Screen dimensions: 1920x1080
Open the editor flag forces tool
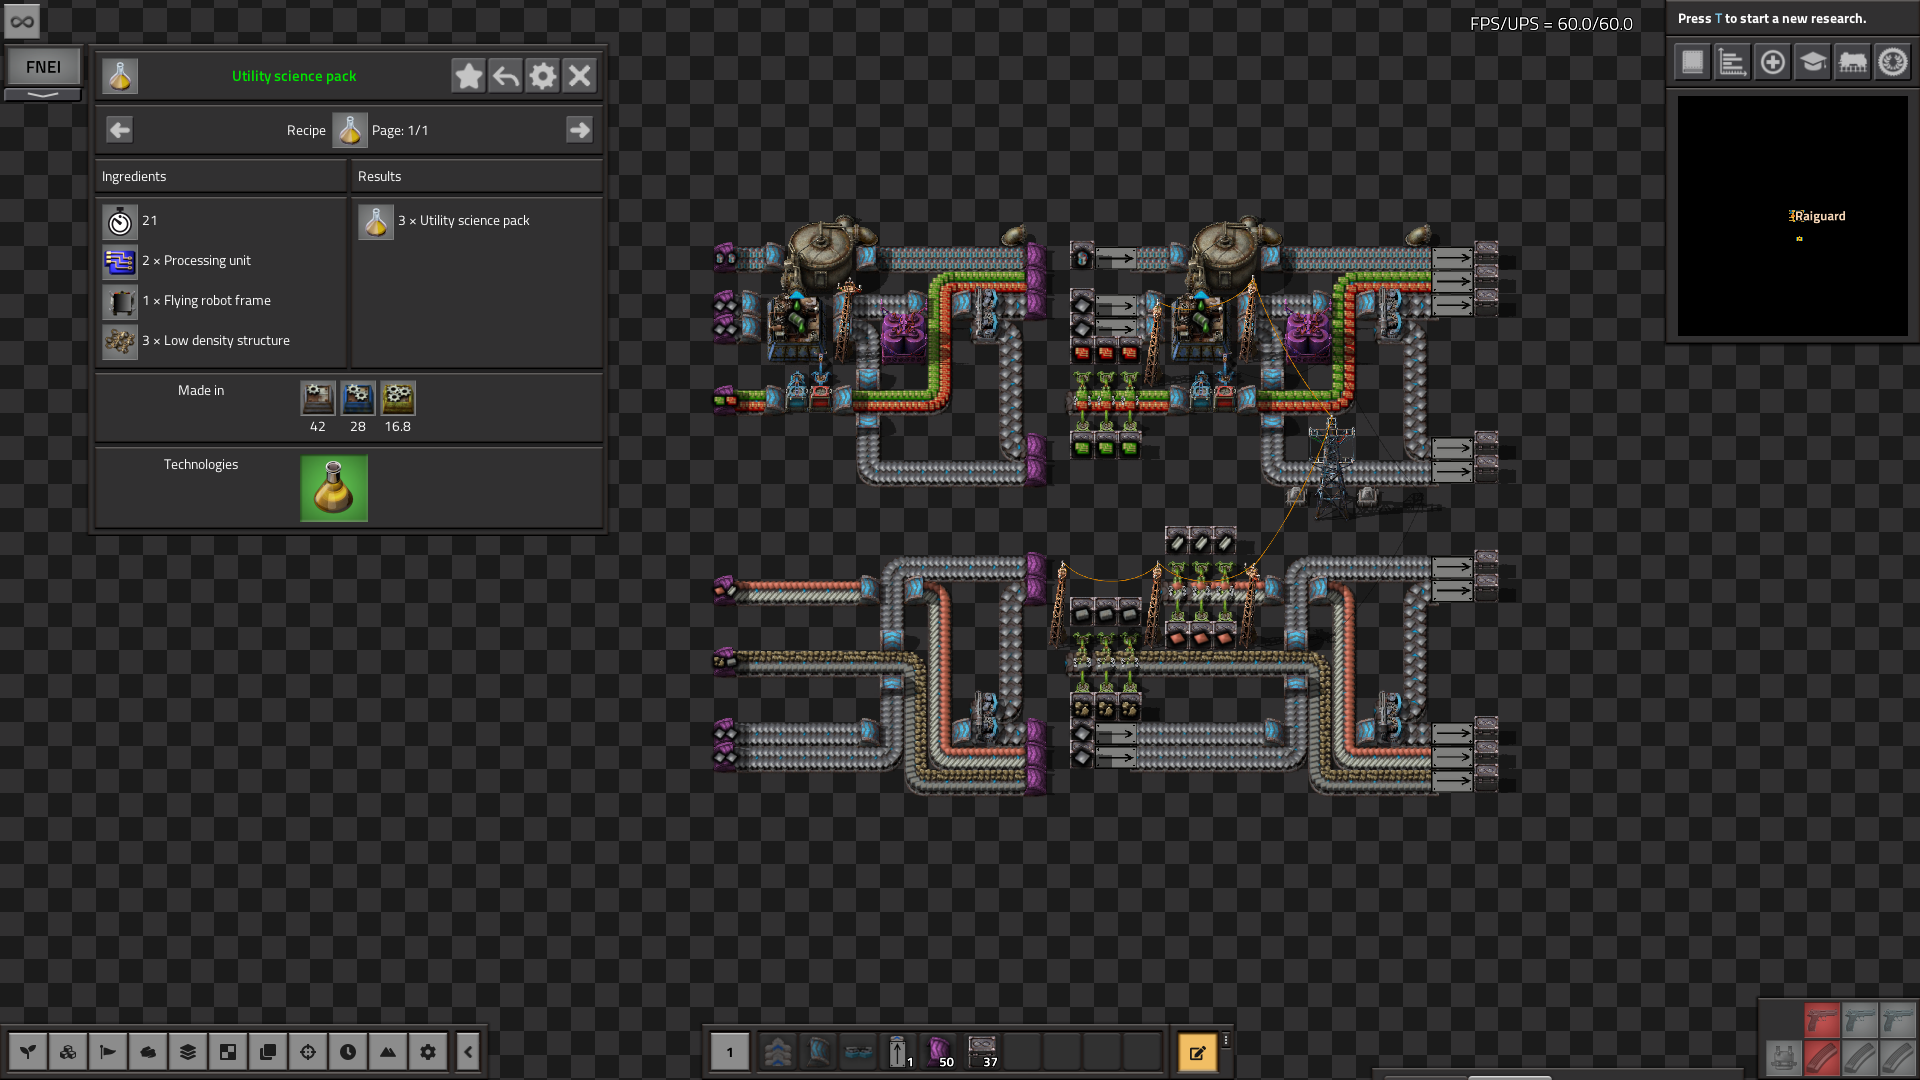tap(108, 1052)
